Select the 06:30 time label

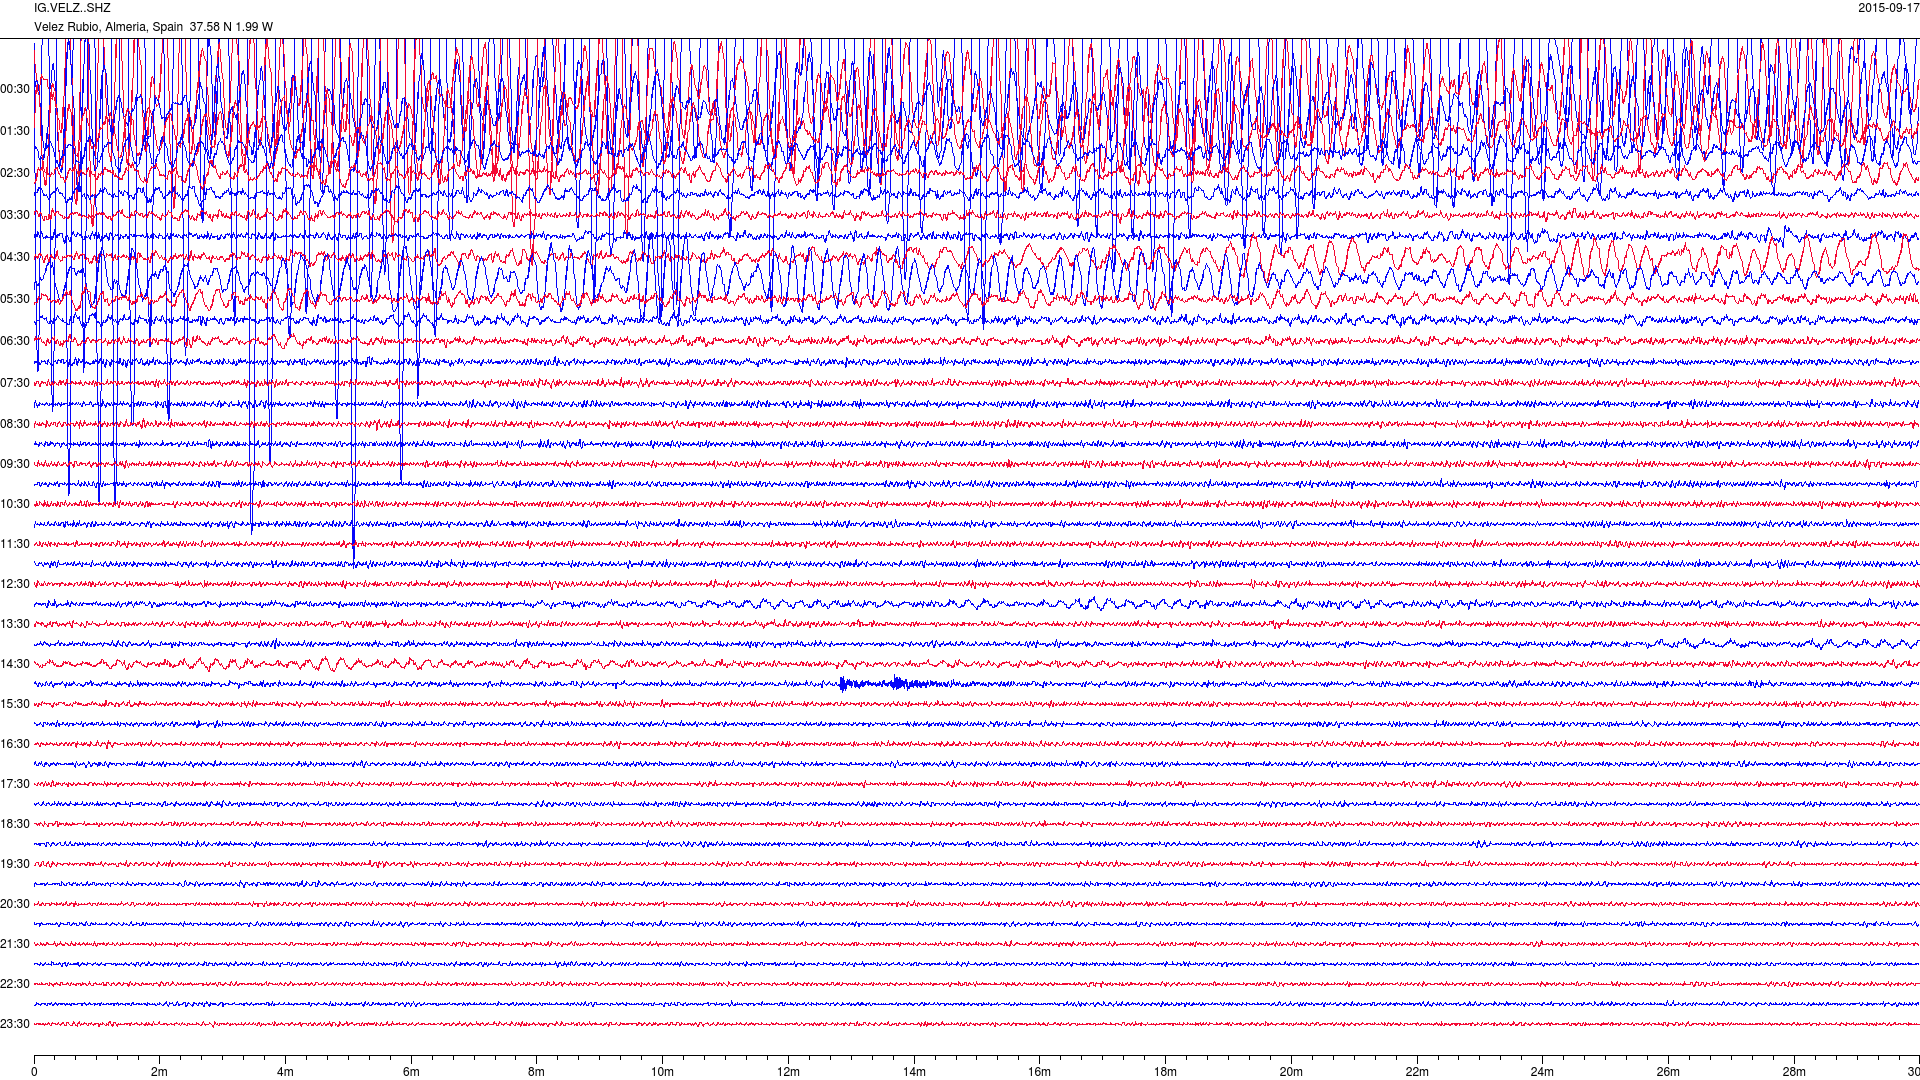point(15,341)
